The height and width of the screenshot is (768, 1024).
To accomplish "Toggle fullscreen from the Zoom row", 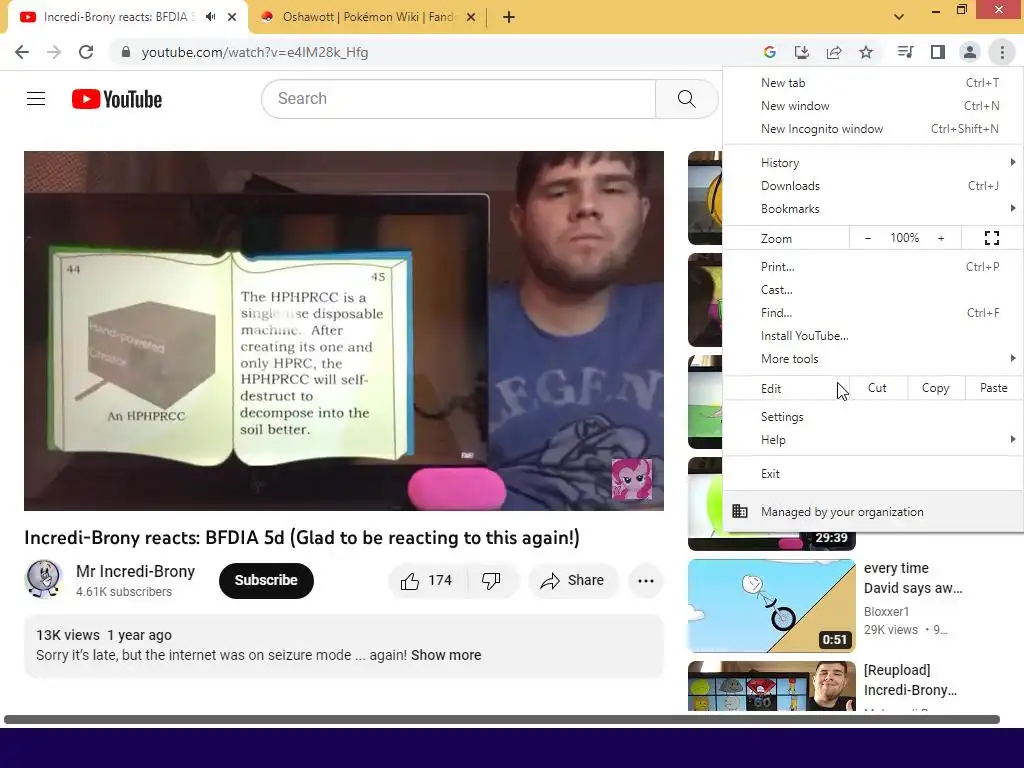I will (x=992, y=238).
